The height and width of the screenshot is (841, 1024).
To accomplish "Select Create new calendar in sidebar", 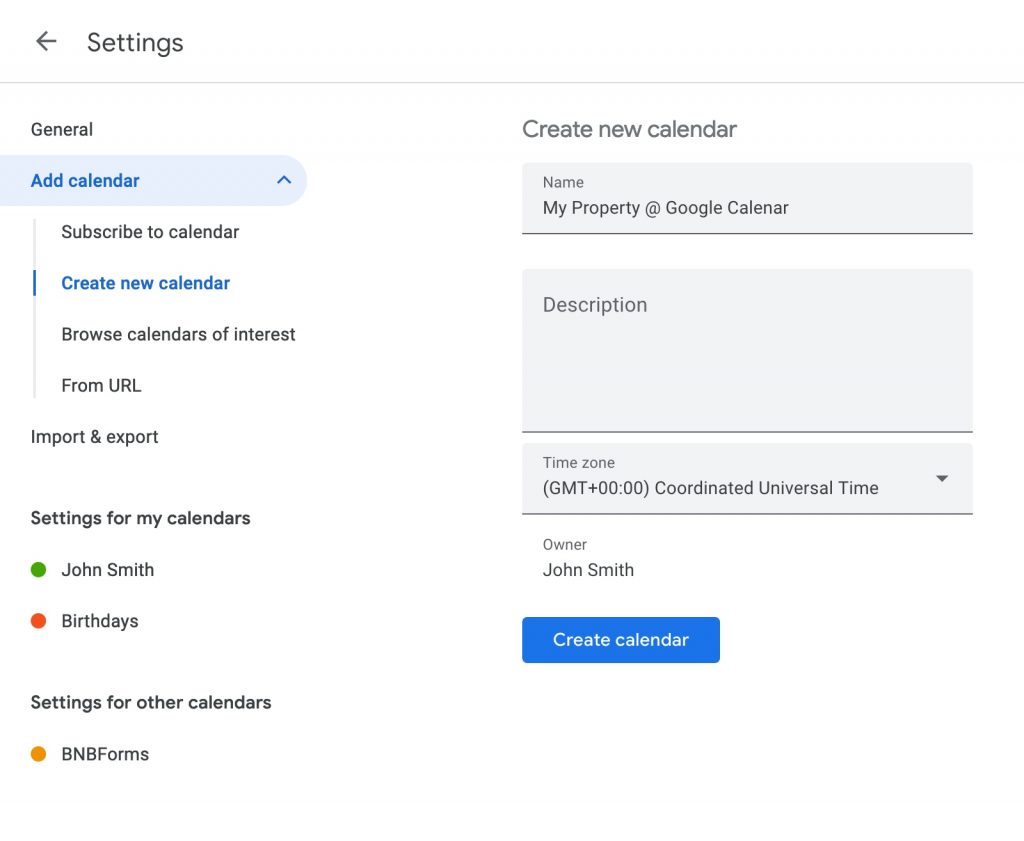I will (145, 283).
